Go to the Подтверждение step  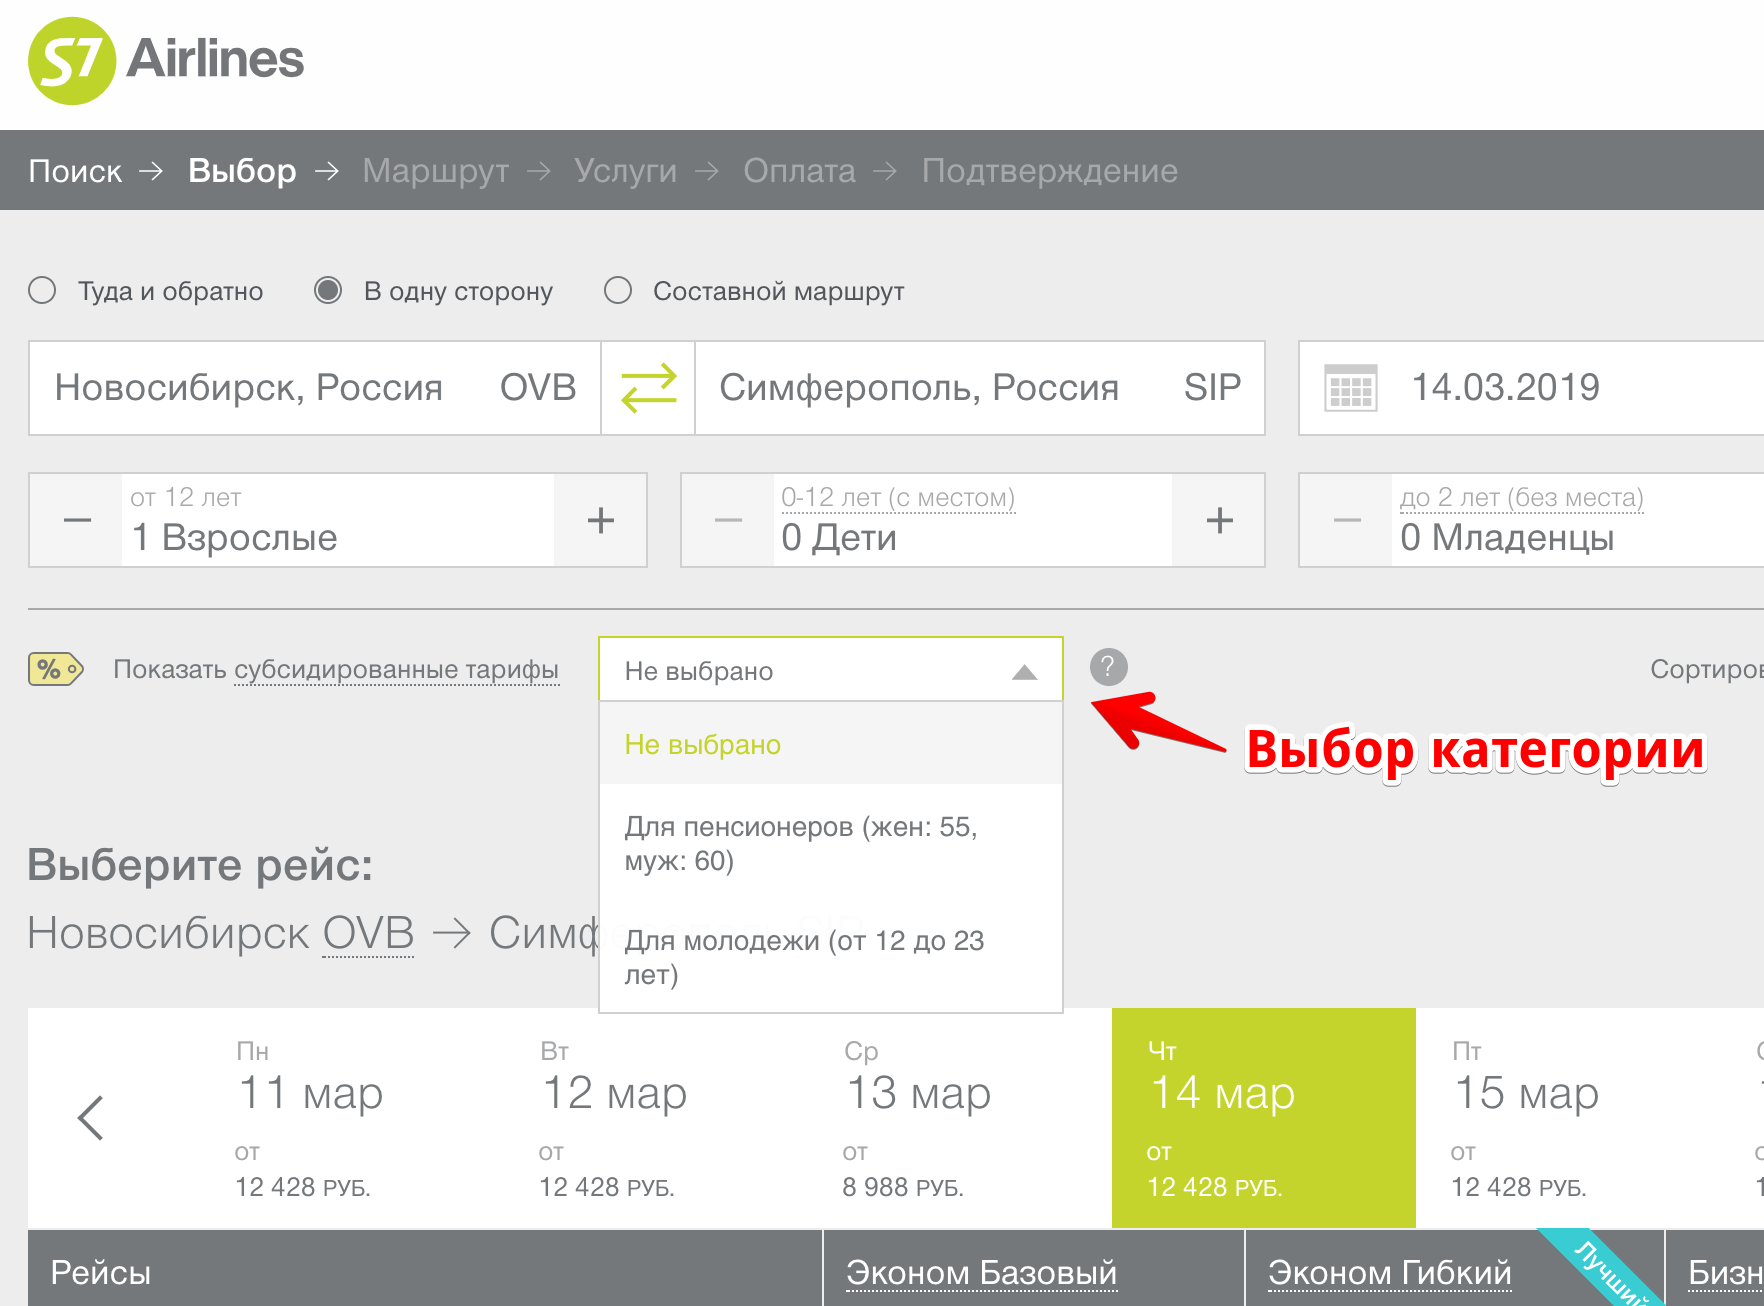1050,171
